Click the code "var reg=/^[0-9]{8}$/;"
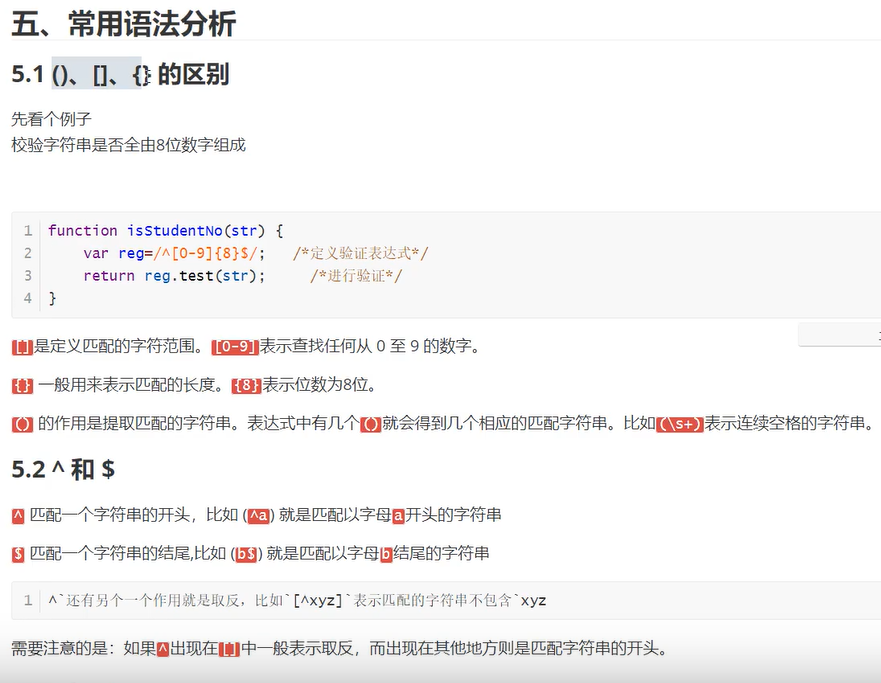The width and height of the screenshot is (881, 683). pyautogui.click(x=174, y=253)
